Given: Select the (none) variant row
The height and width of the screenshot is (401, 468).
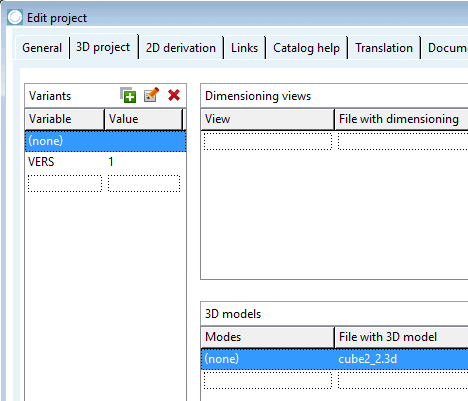Looking at the screenshot, I should tap(105, 141).
